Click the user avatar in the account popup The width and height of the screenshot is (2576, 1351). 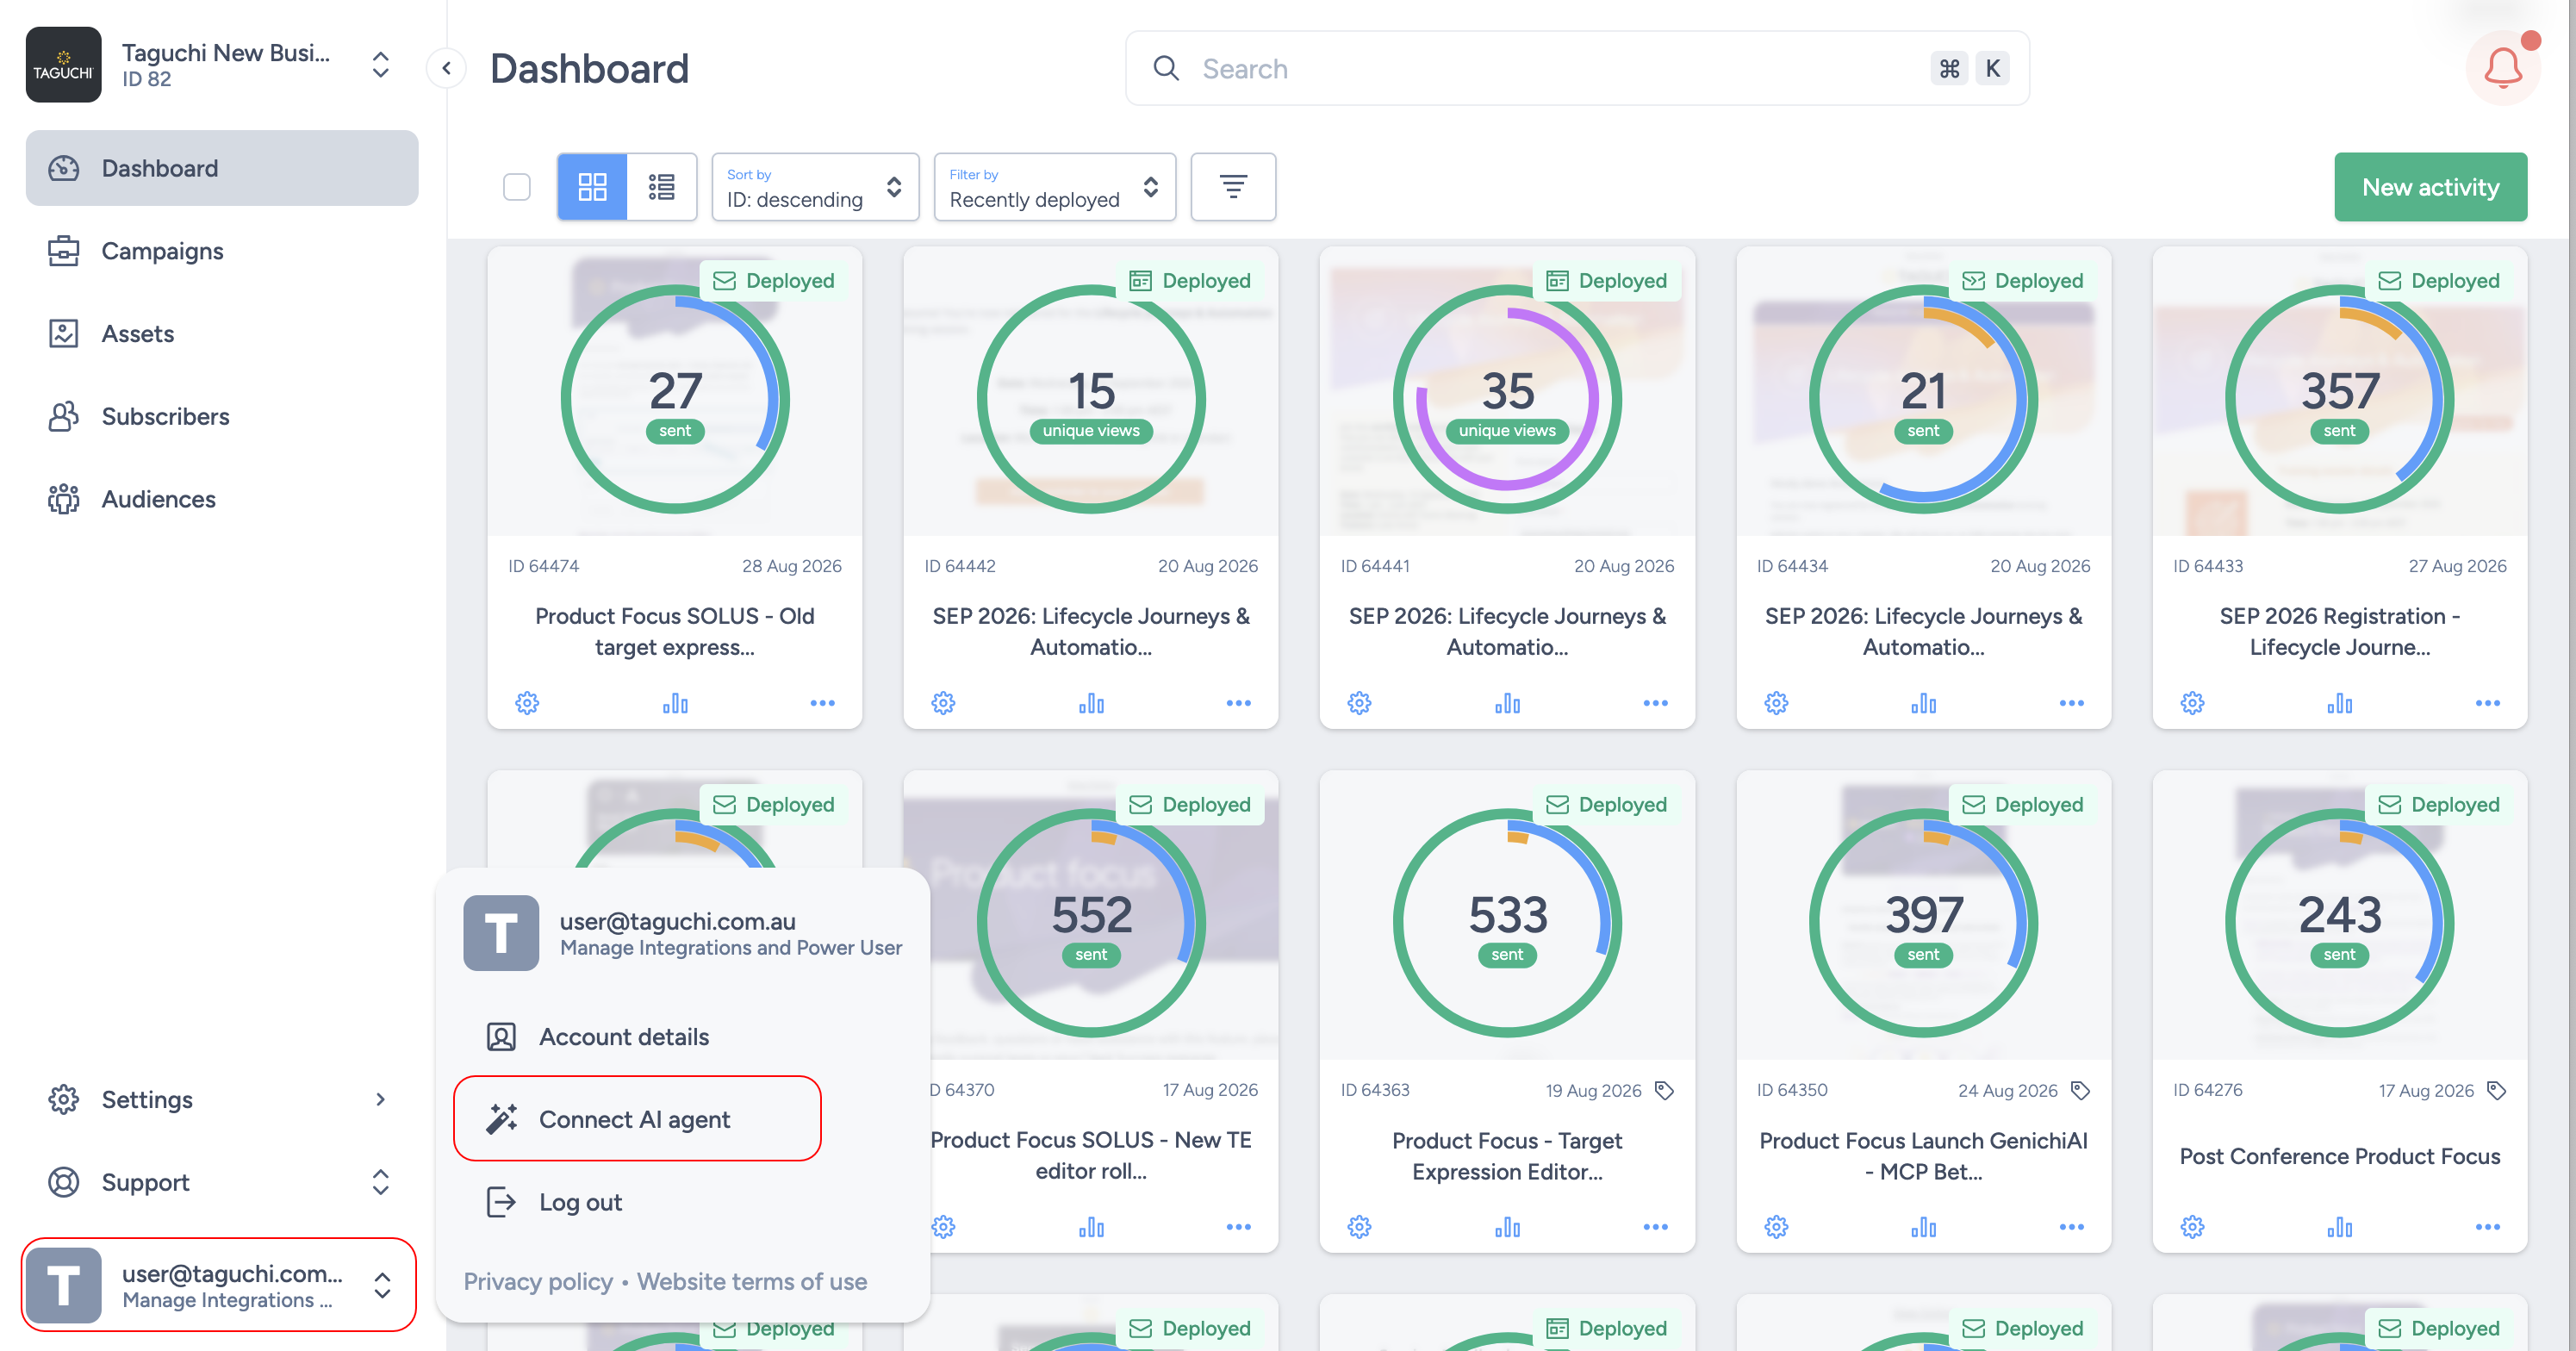pyautogui.click(x=501, y=933)
